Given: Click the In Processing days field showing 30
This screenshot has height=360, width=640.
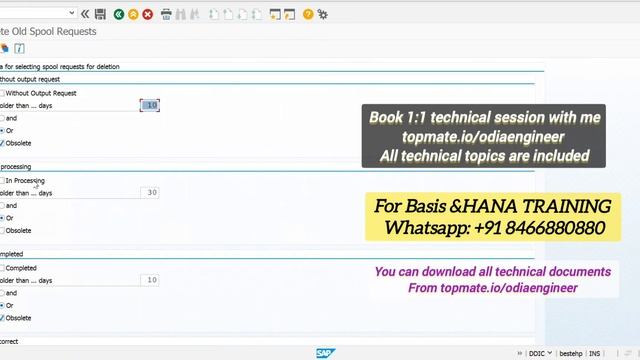Looking at the screenshot, I should coord(150,193).
